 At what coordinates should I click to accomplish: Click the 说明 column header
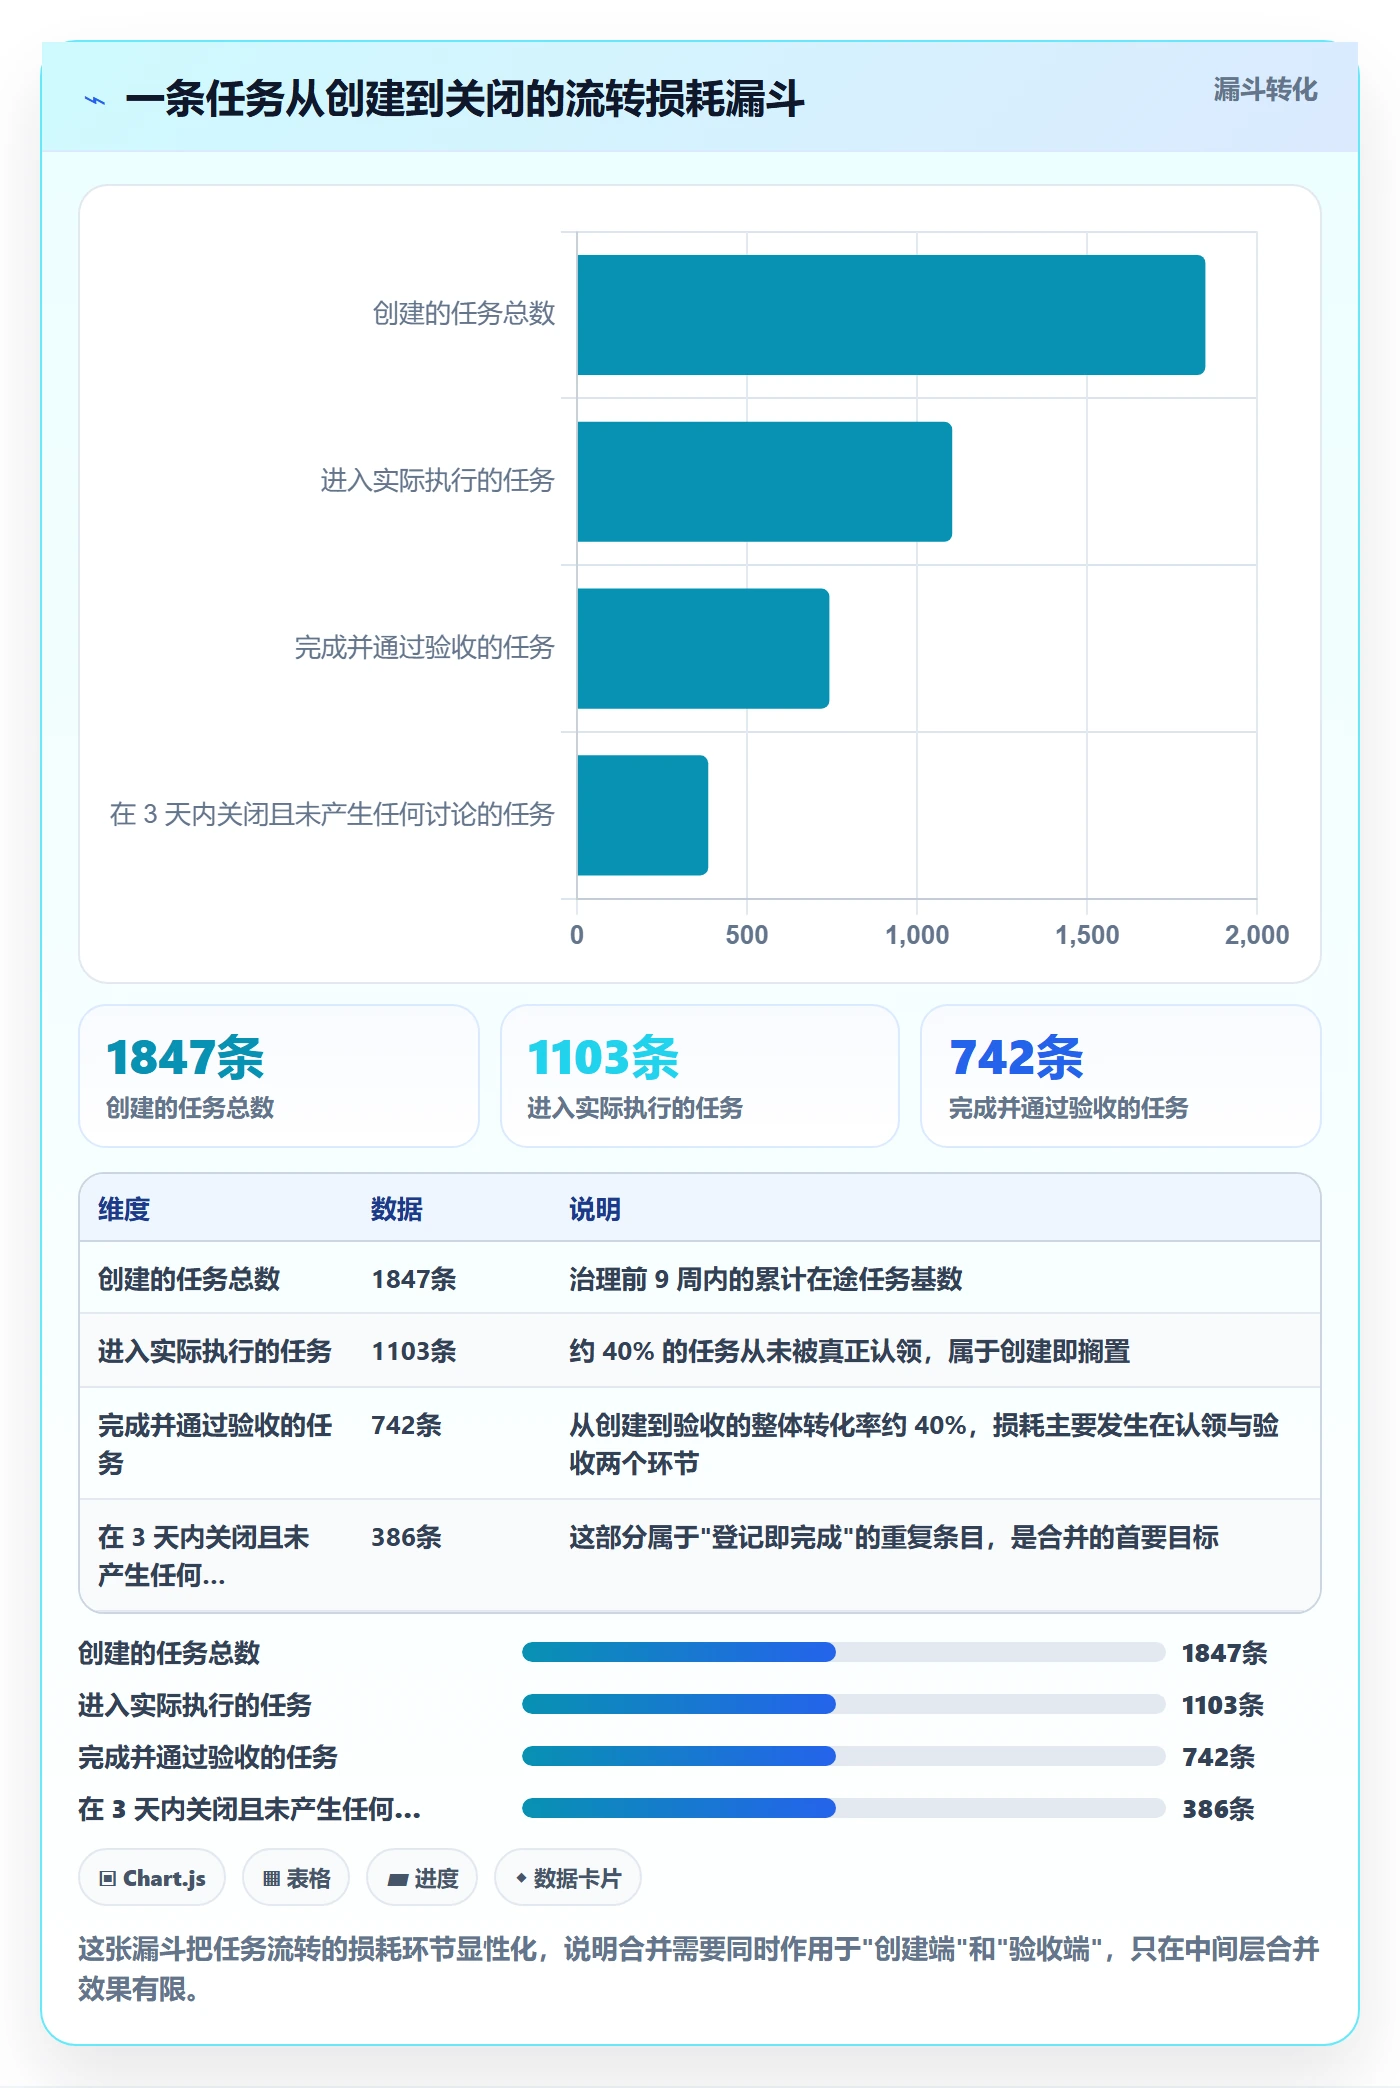(595, 1209)
